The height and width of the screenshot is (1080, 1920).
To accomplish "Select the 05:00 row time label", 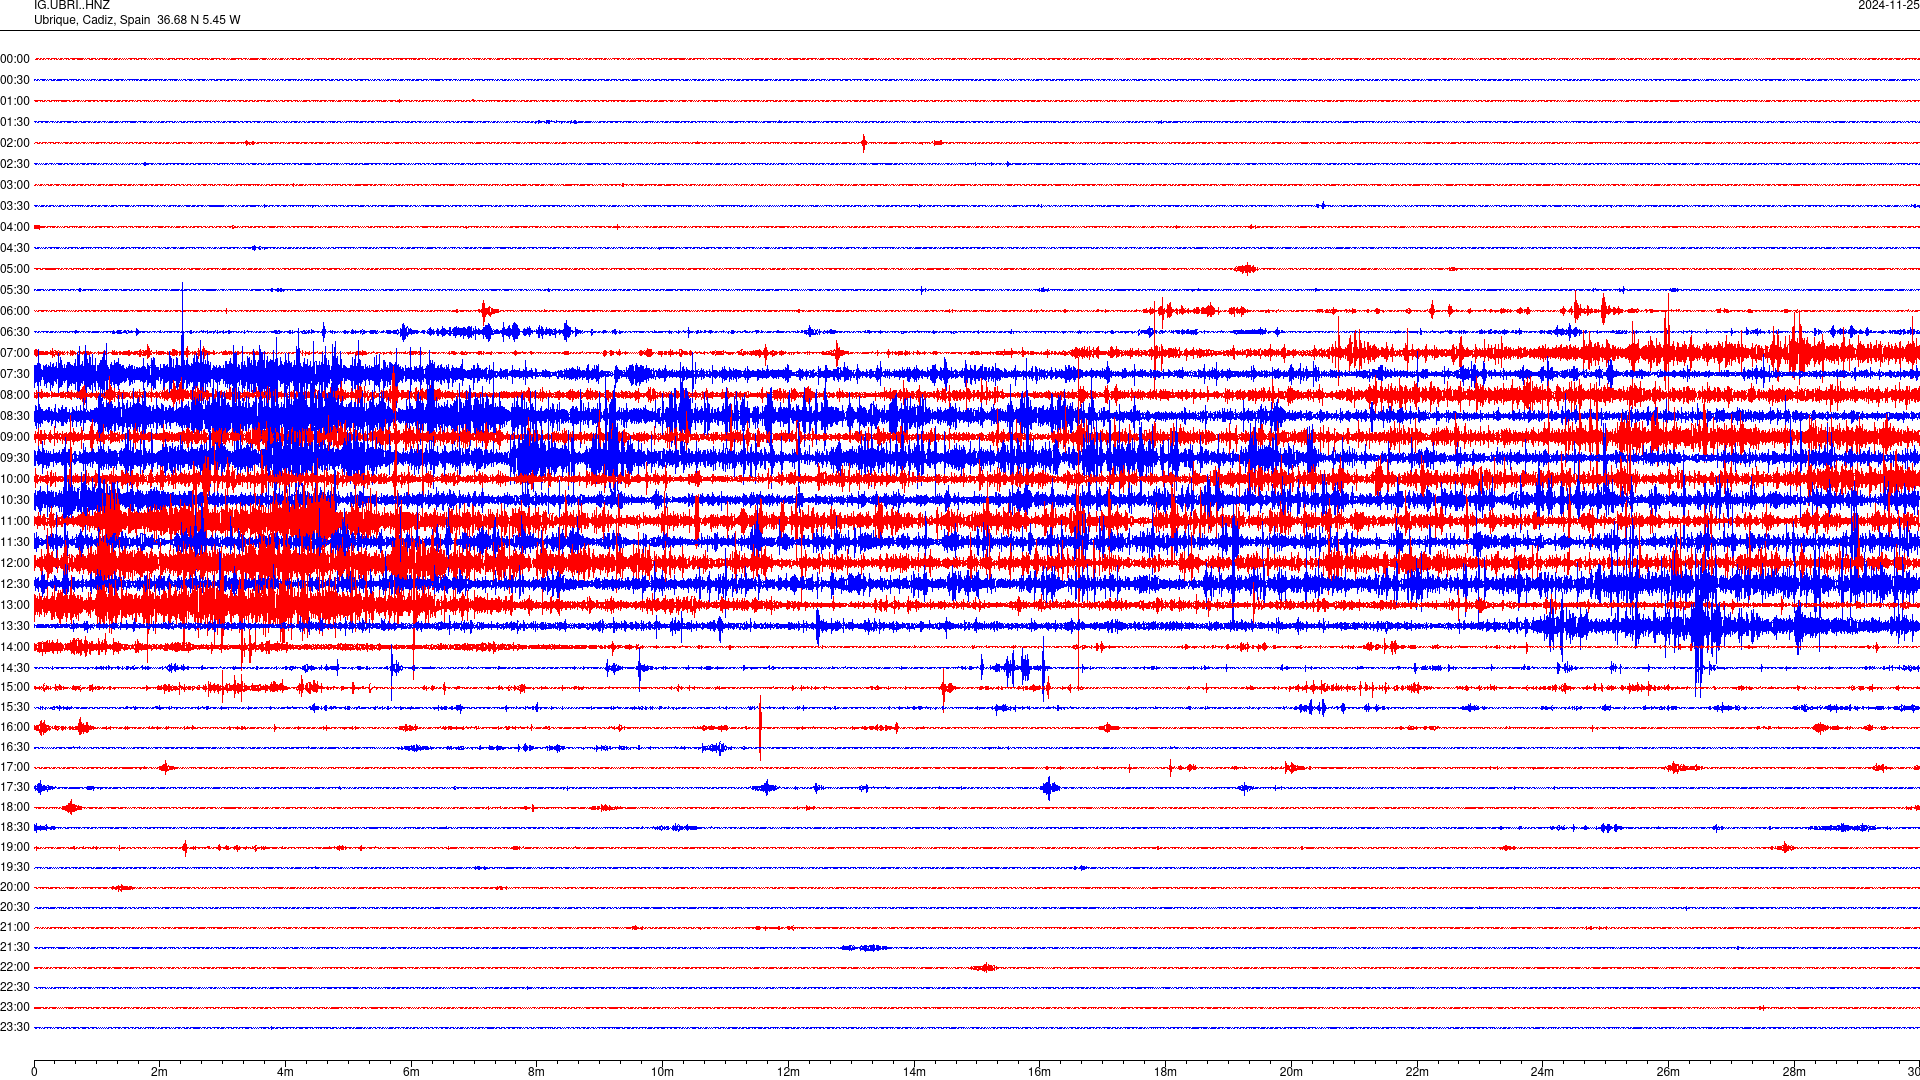I will (15, 269).
